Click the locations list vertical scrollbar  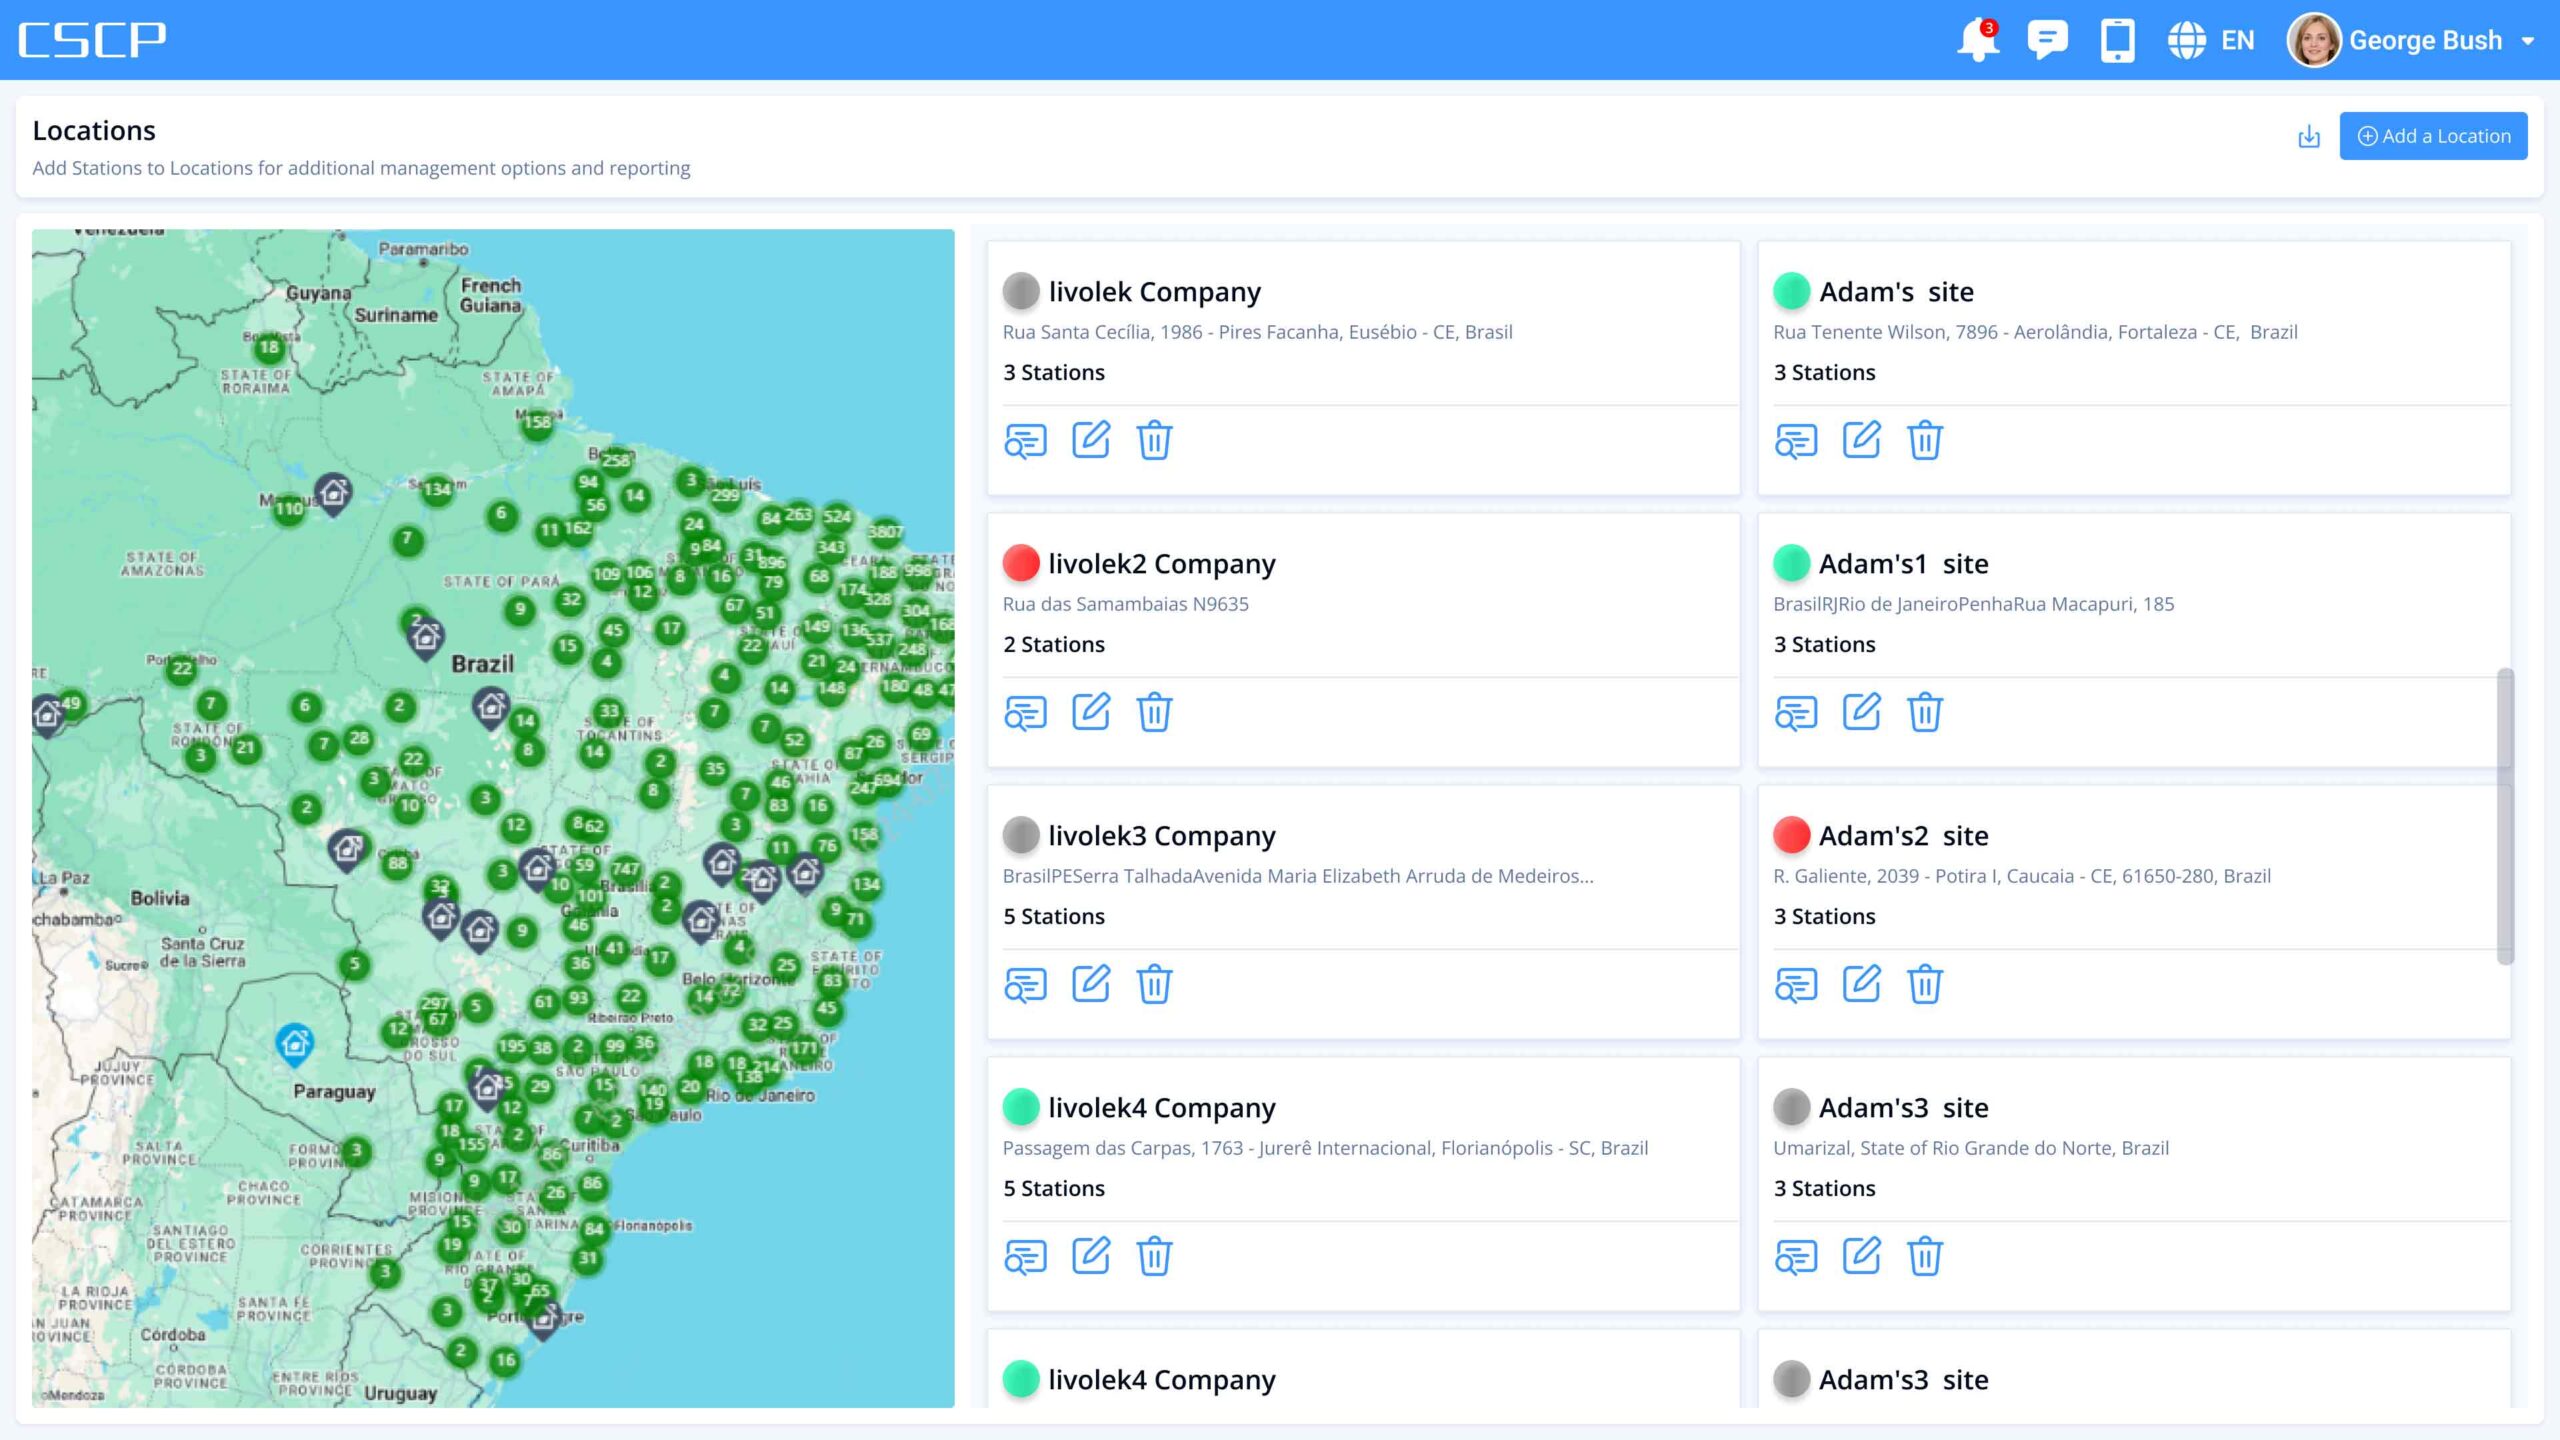point(2505,815)
